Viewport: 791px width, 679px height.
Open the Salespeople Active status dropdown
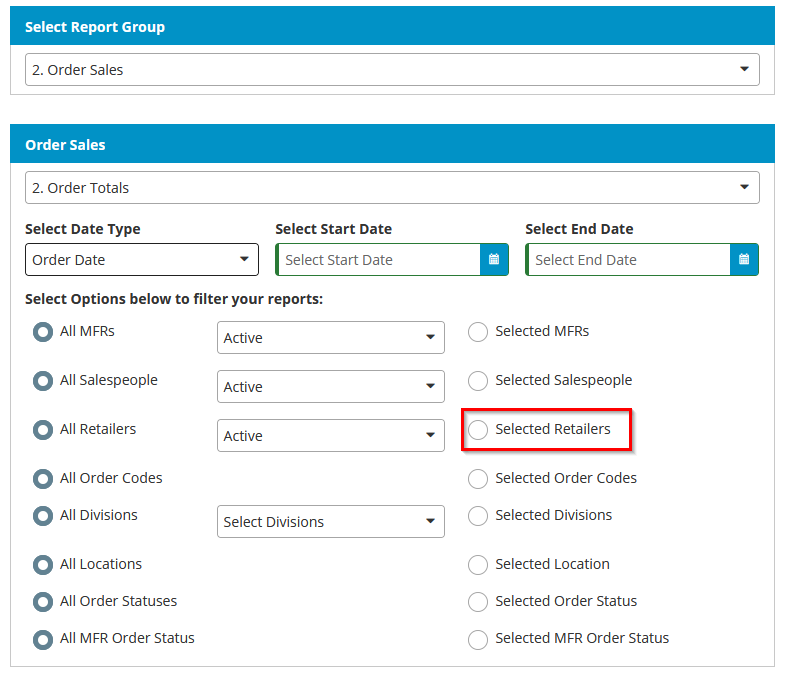tap(331, 386)
